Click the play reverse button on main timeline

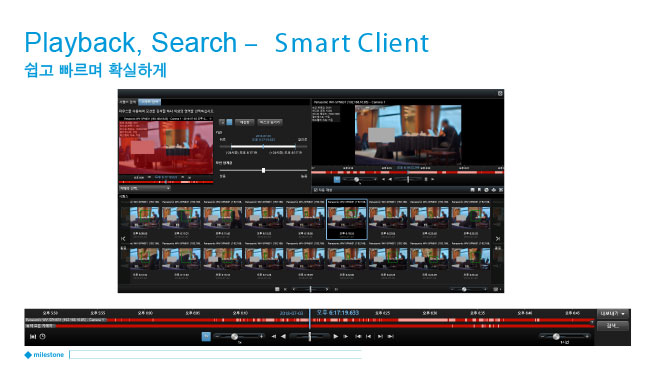(283, 336)
